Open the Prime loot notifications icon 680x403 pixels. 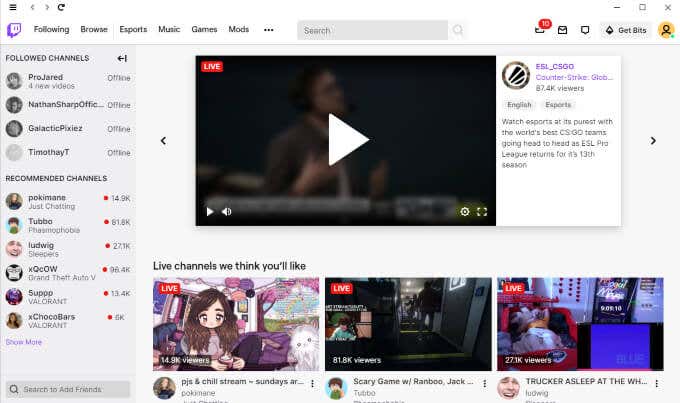541,30
